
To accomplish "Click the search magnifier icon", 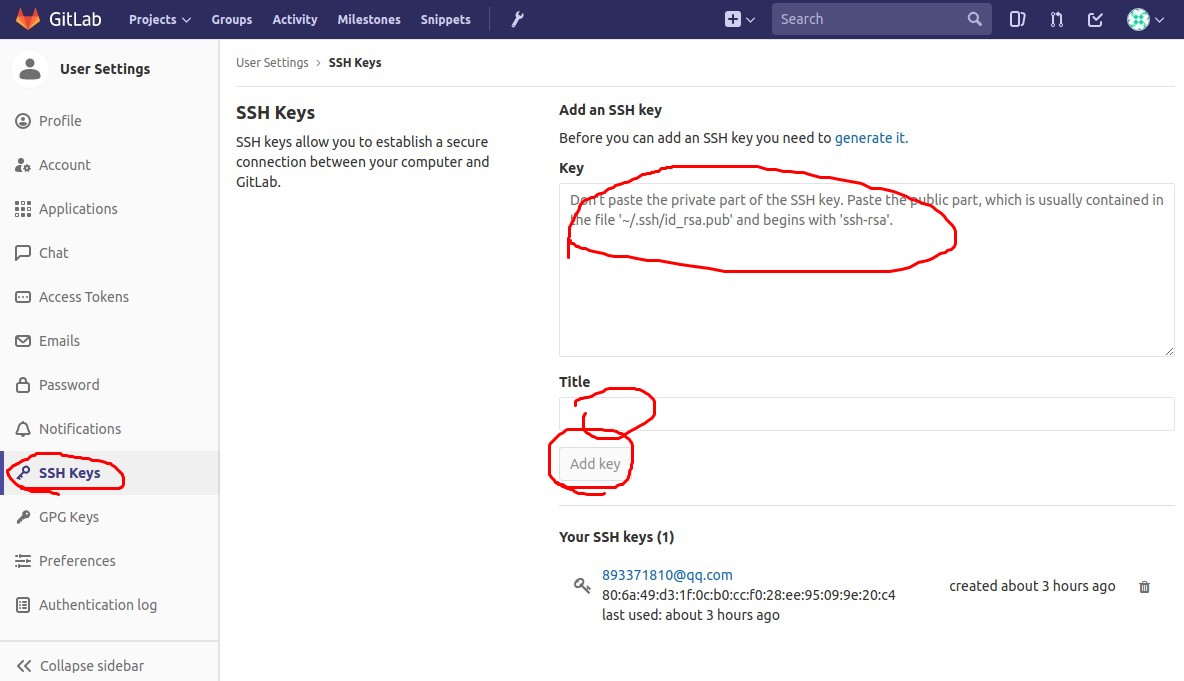I will (x=974, y=19).
